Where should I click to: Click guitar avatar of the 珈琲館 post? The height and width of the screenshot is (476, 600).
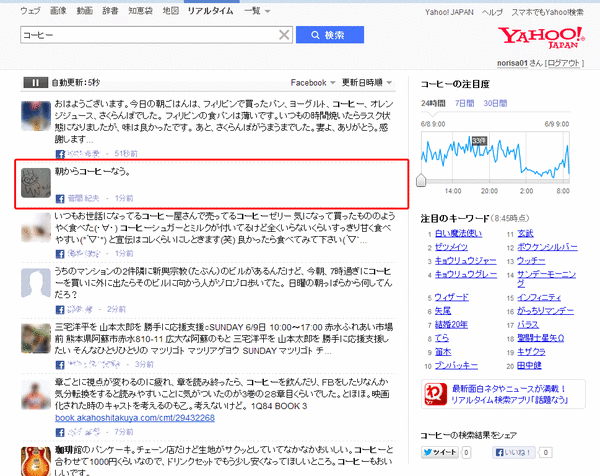tap(36, 461)
